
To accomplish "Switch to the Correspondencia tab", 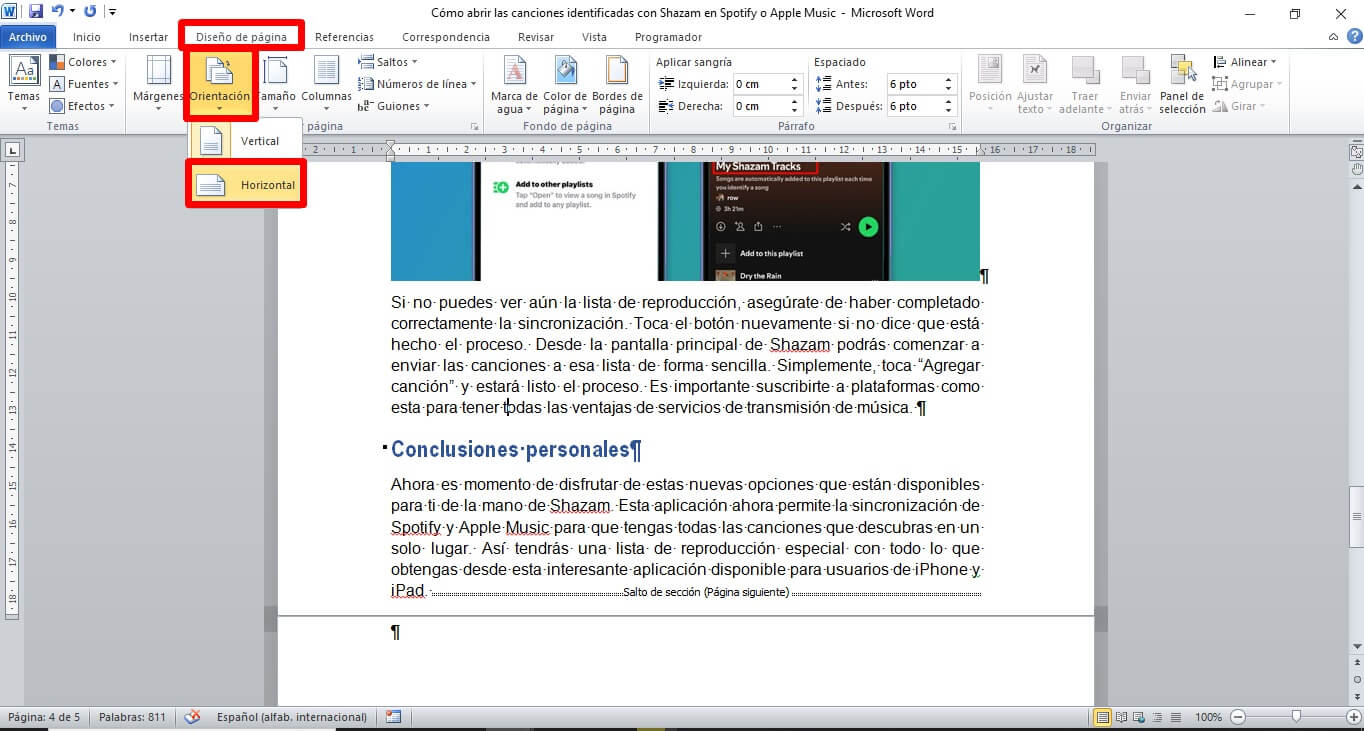I will pyautogui.click(x=446, y=37).
